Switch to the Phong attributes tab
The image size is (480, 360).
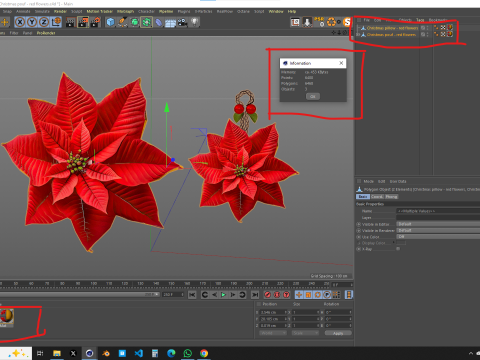click(x=392, y=197)
